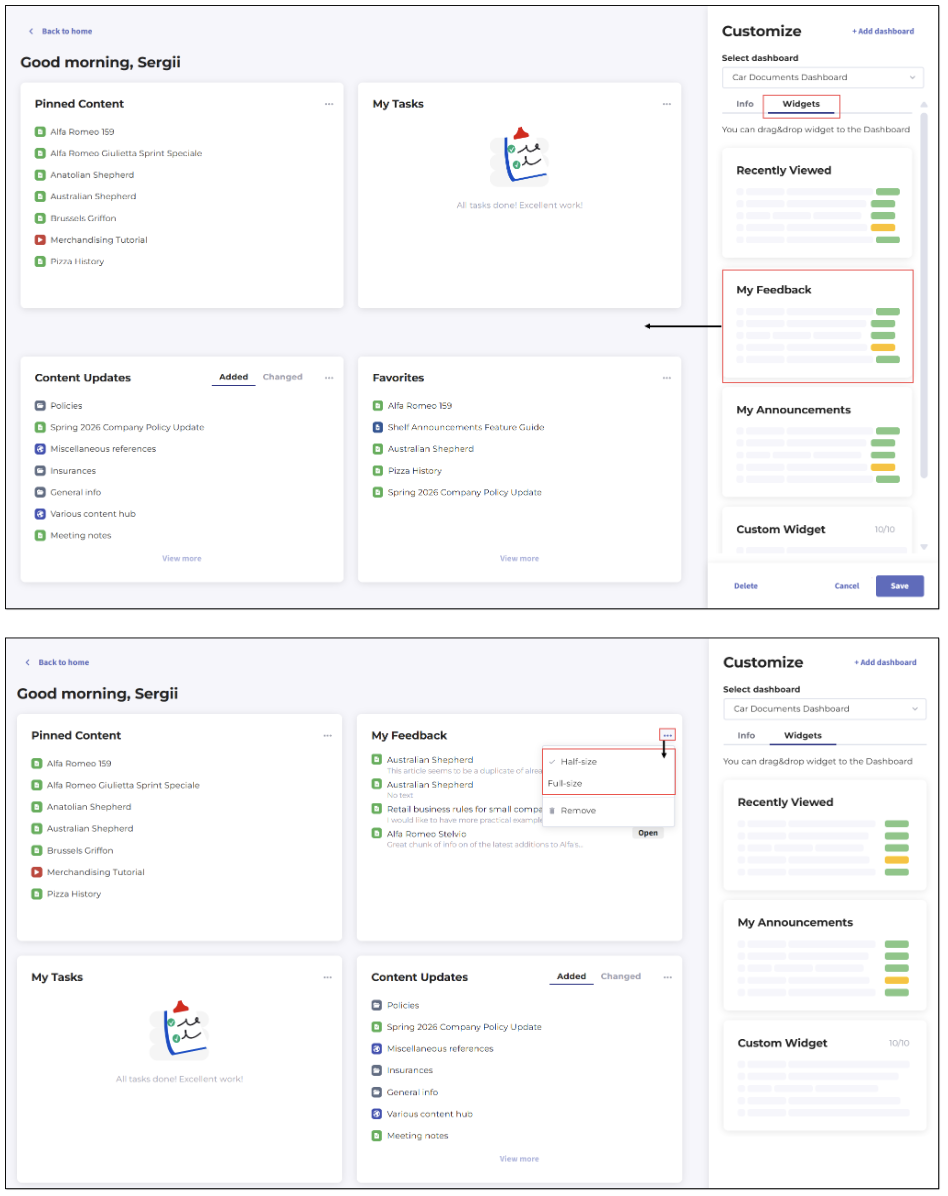Click back chevron icon in lower screenshot
948x1196 pixels.
click(27, 662)
